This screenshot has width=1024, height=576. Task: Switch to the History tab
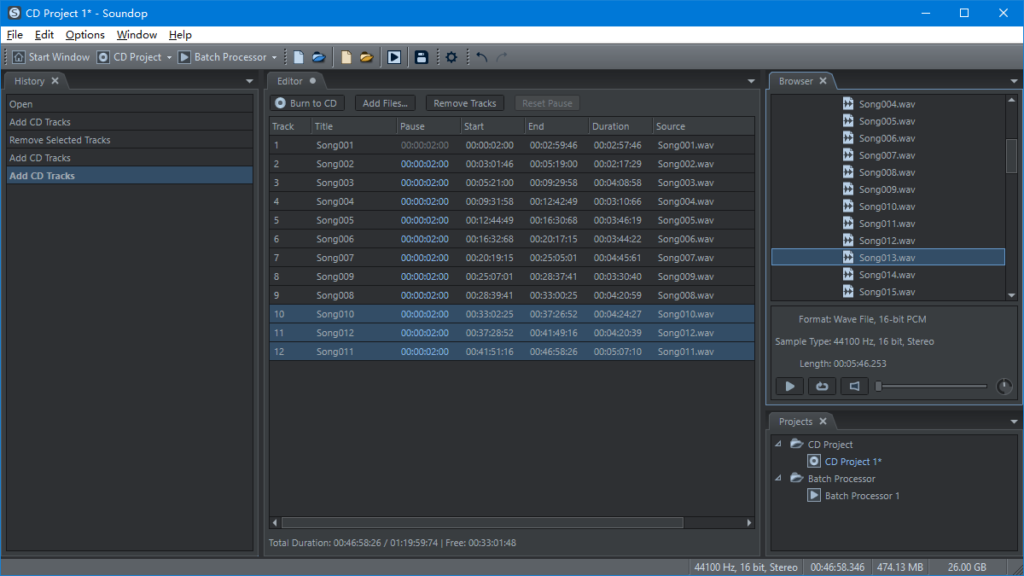[x=30, y=80]
